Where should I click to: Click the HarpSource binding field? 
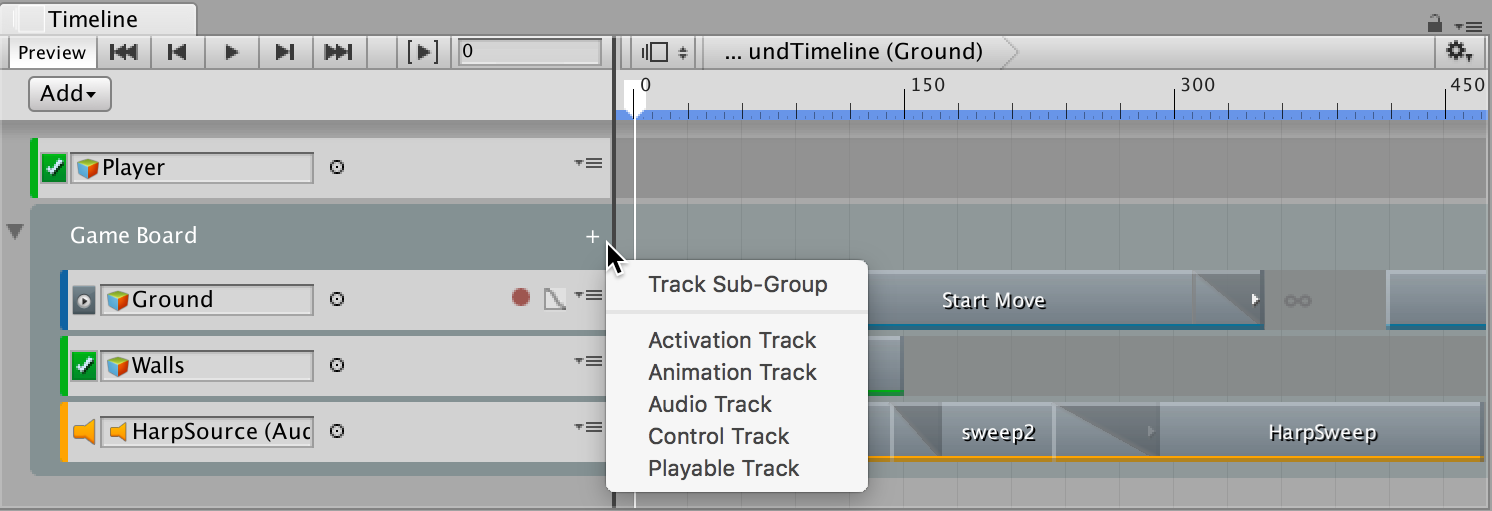pyautogui.click(x=207, y=432)
